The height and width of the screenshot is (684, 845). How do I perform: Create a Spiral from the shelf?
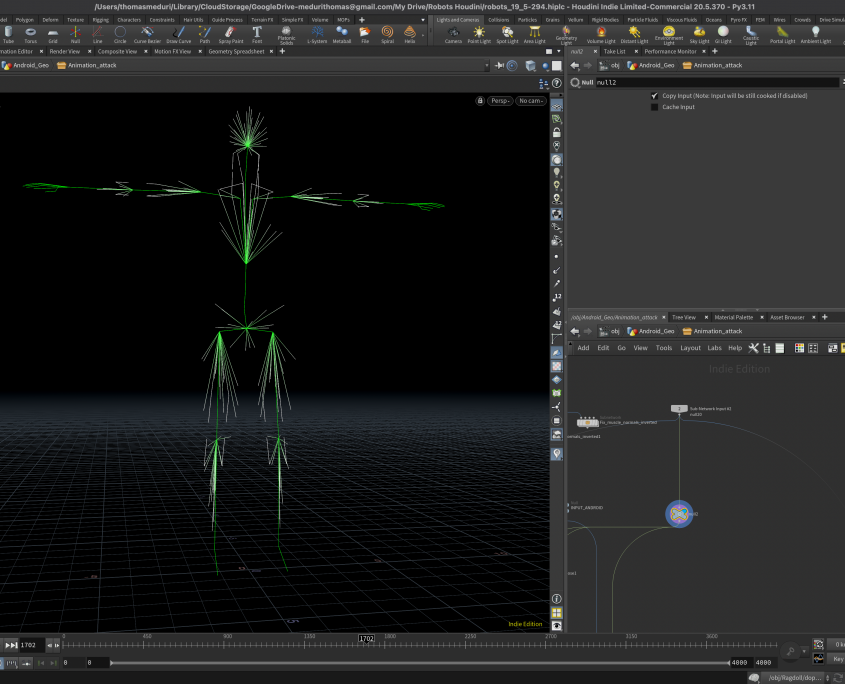[x=387, y=34]
